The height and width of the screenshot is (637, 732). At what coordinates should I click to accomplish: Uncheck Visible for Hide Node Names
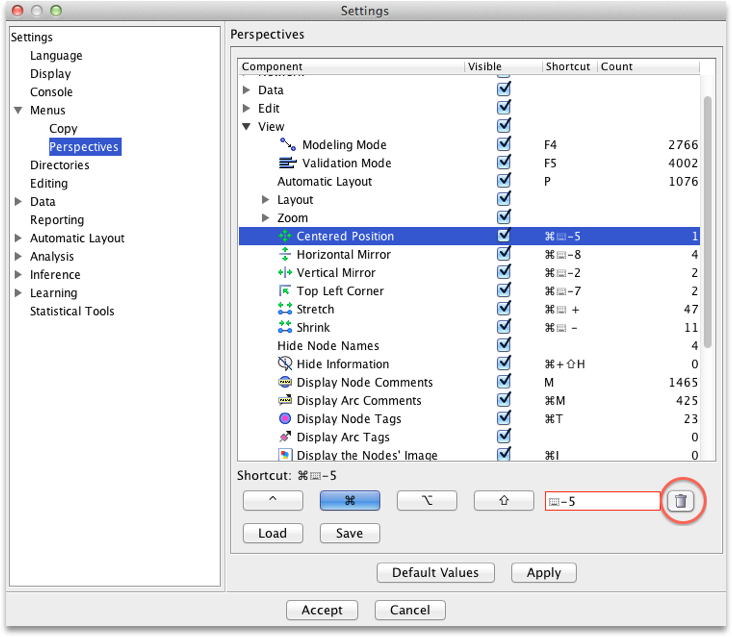pyautogui.click(x=504, y=345)
